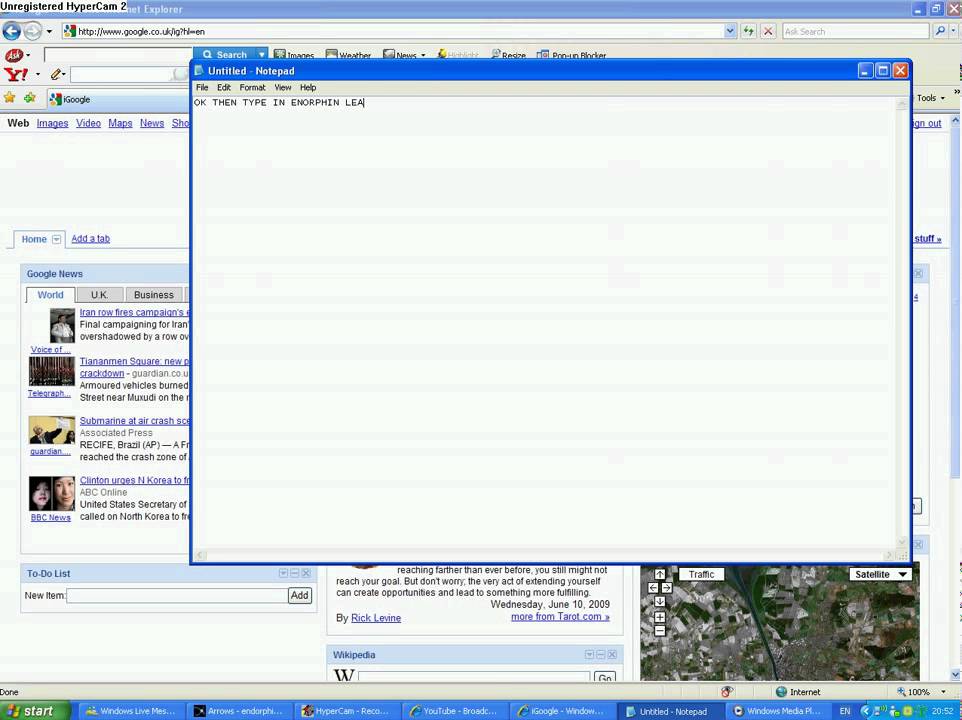Click the green Refresh page icon
This screenshot has width=962, height=720.
coord(748,31)
